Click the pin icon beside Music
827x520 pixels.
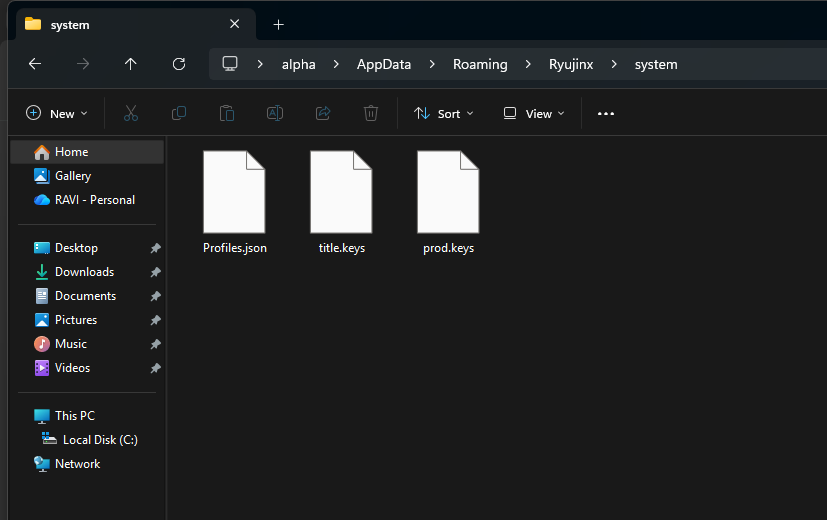click(x=156, y=344)
